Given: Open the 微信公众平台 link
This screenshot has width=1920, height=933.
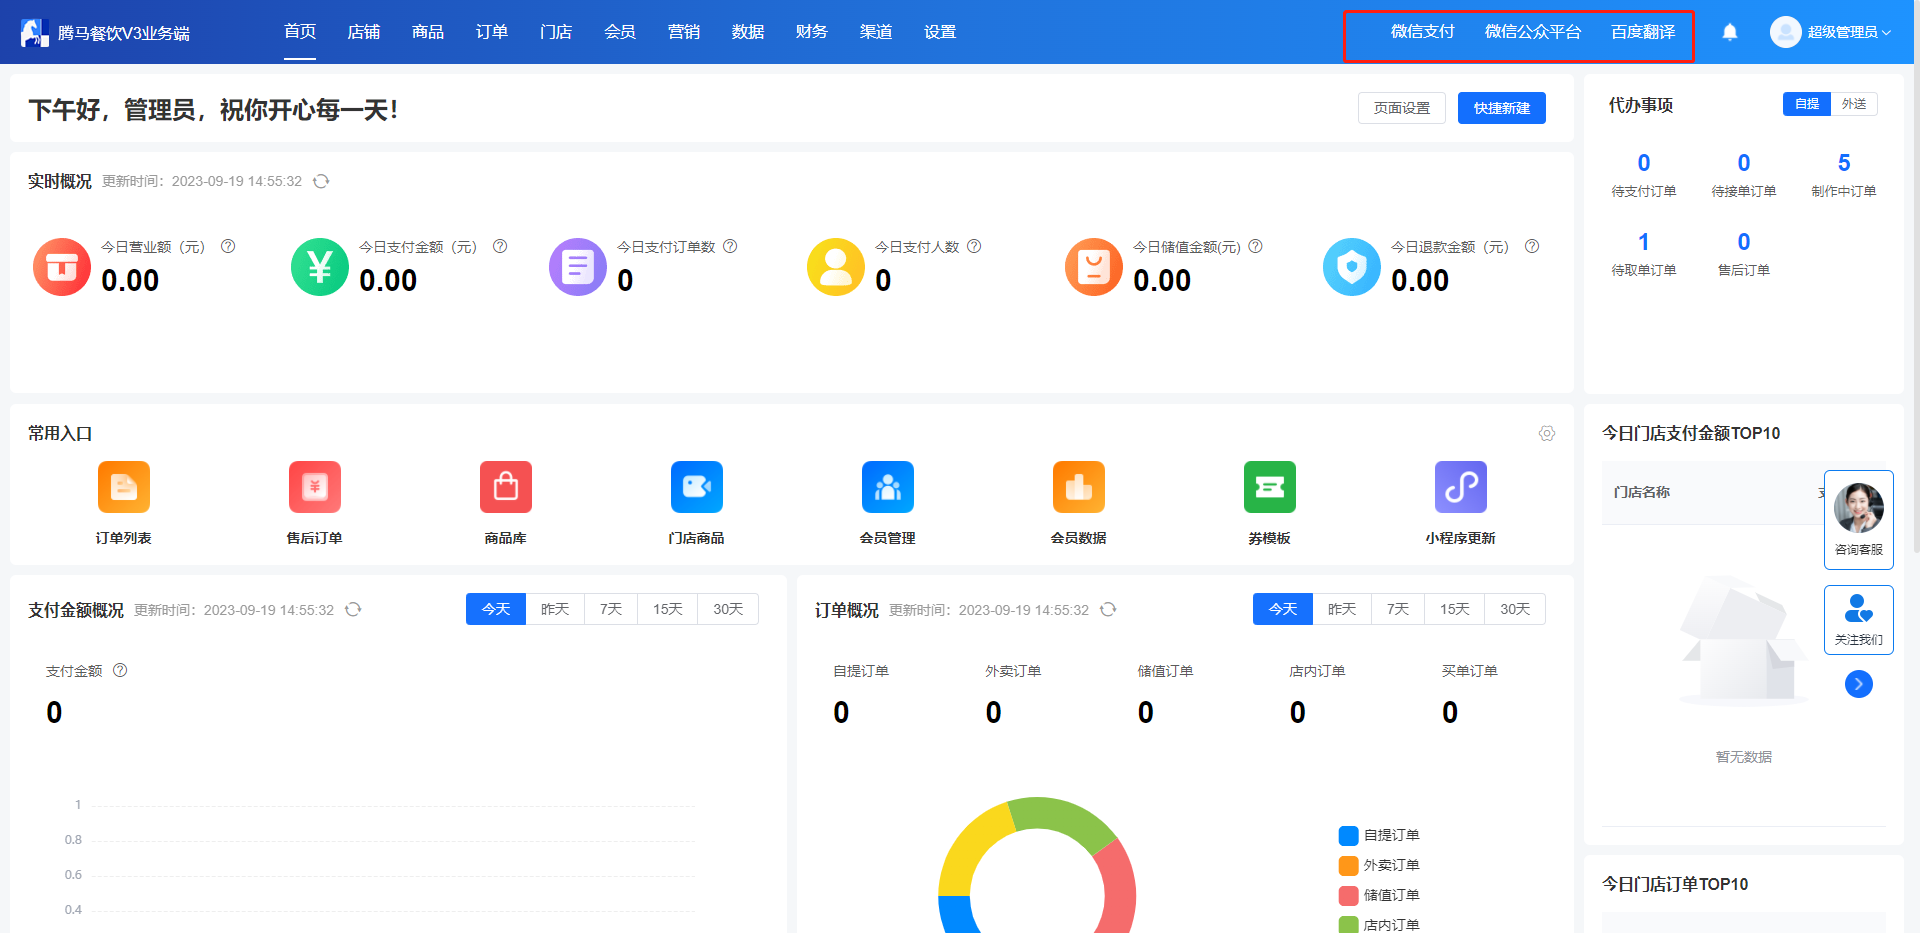Looking at the screenshot, I should 1533,32.
